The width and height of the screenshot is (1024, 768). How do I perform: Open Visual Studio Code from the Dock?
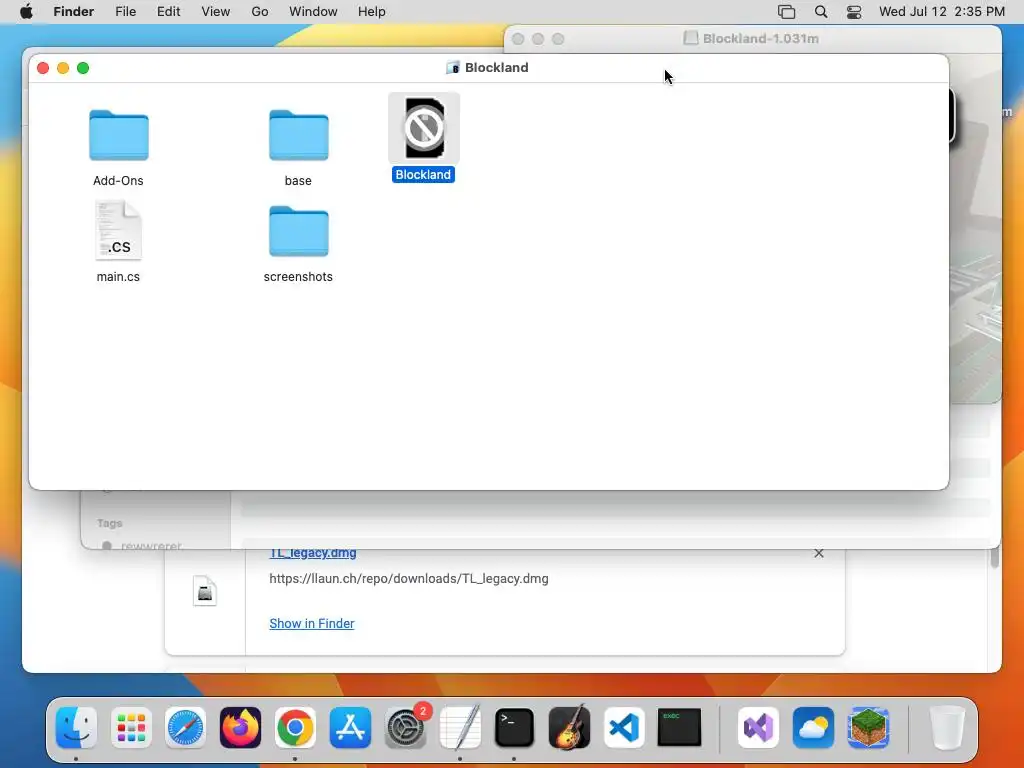(624, 727)
